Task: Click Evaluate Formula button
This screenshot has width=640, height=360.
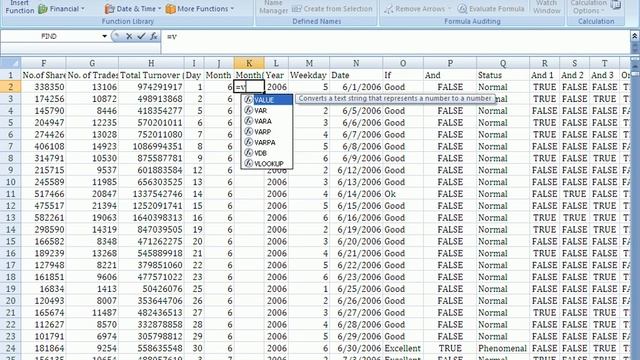Action: [x=491, y=9]
